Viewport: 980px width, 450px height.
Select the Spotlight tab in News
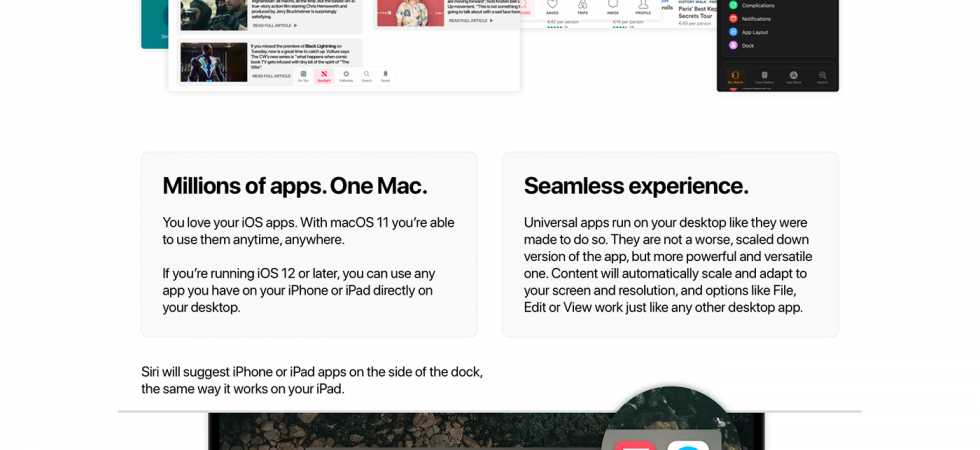click(324, 76)
